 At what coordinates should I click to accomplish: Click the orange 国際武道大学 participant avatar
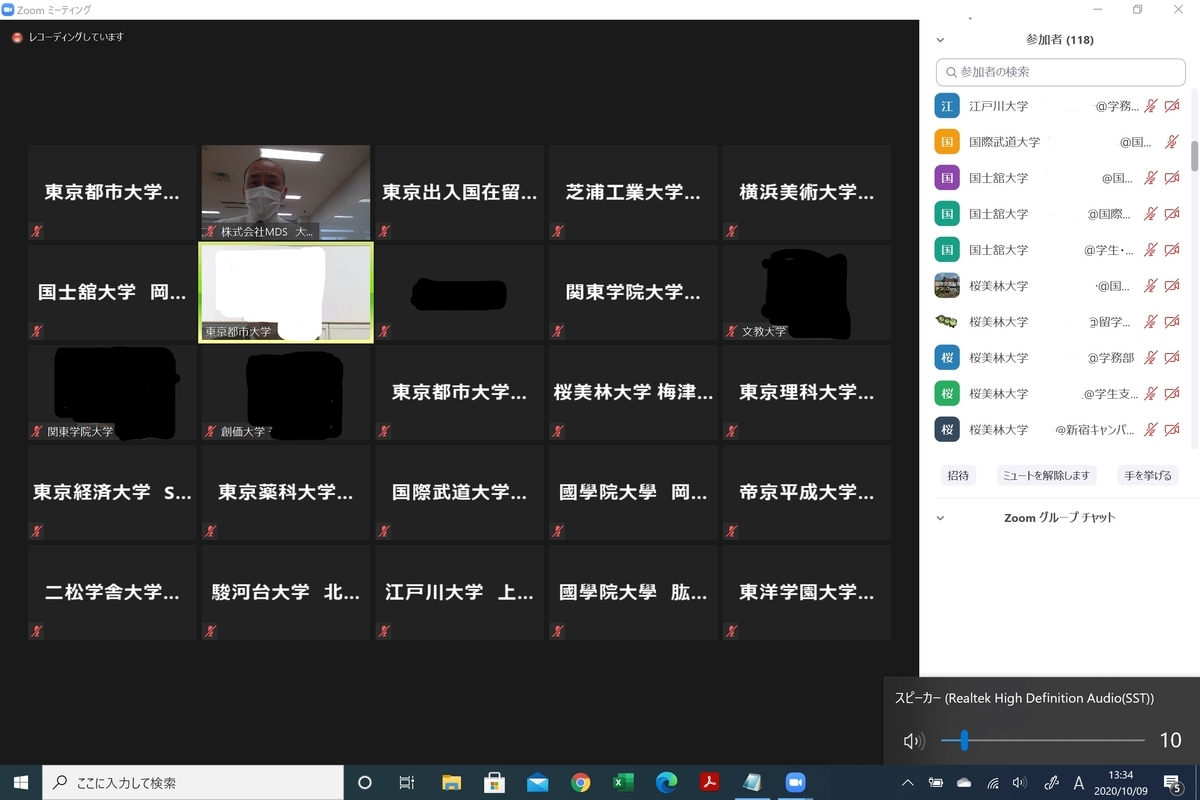[x=947, y=141]
